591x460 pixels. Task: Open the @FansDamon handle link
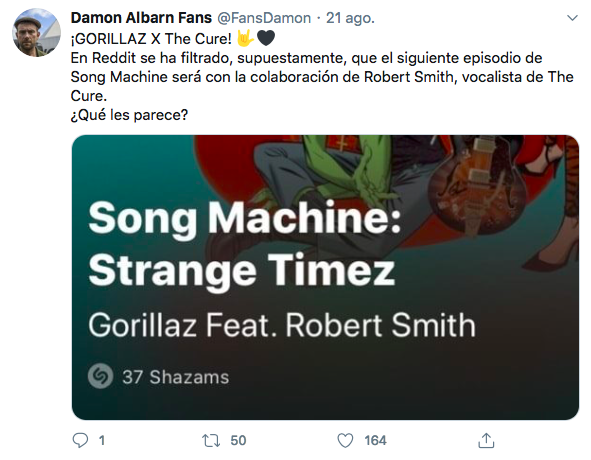click(264, 18)
